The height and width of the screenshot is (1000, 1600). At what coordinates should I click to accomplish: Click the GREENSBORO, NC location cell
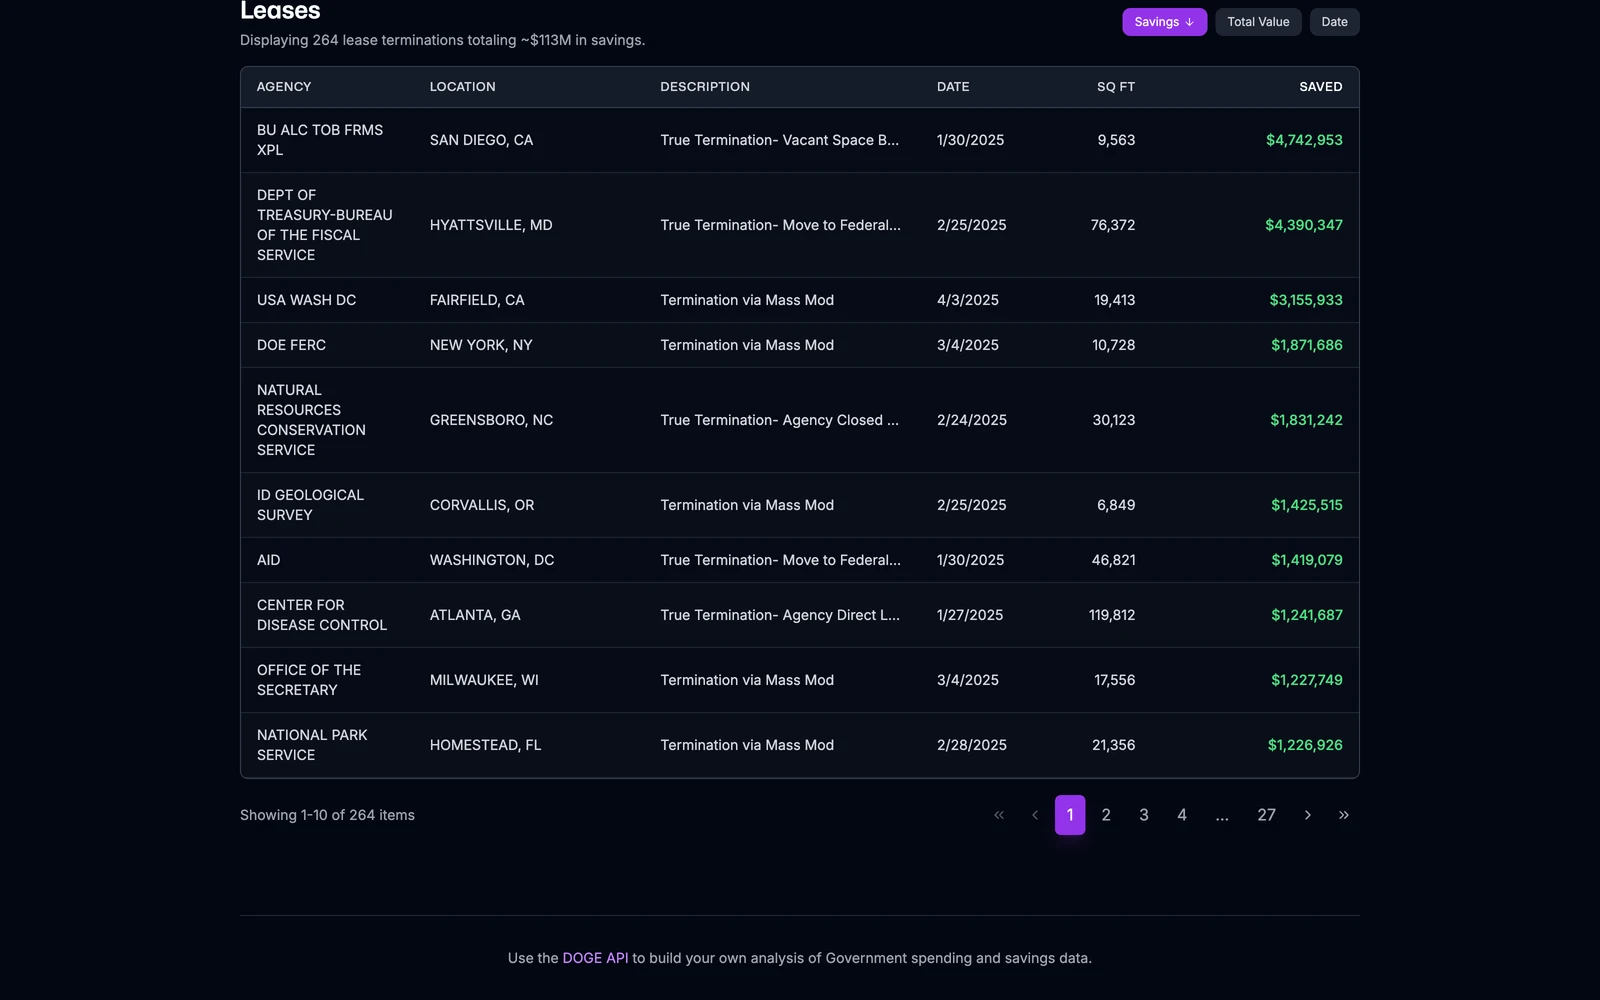[491, 420]
